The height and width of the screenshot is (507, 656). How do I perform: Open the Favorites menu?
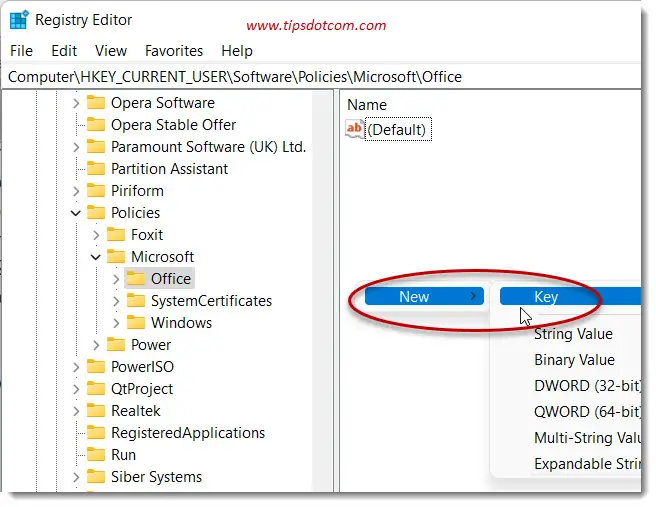175,50
